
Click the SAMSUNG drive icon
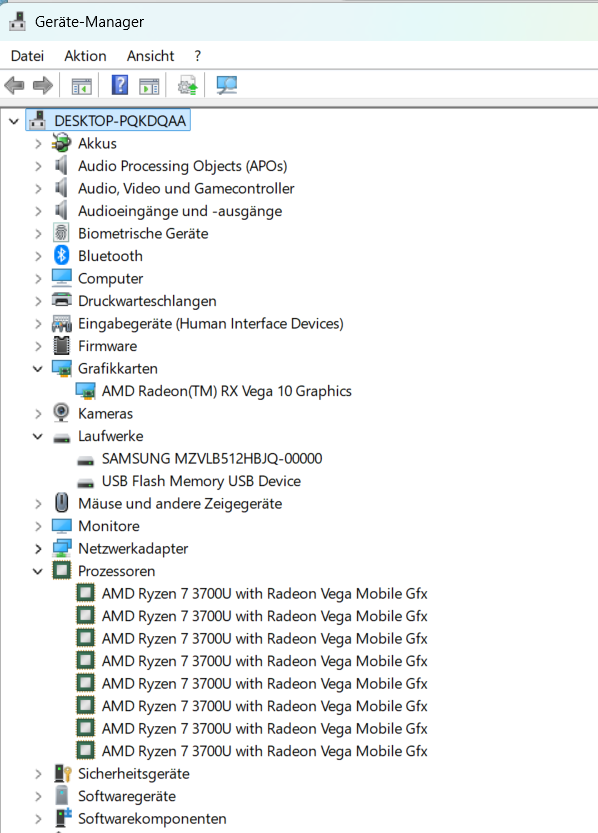point(86,460)
